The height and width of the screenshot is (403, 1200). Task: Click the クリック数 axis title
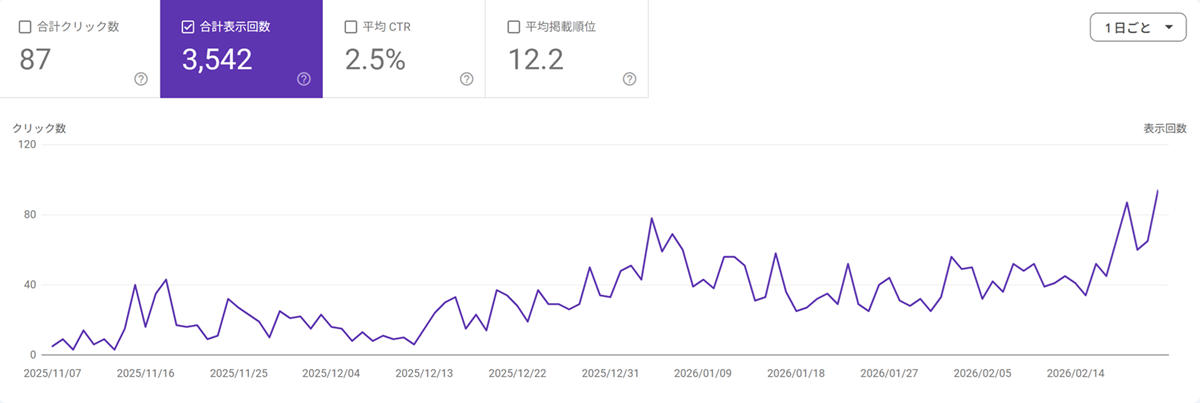click(39, 128)
